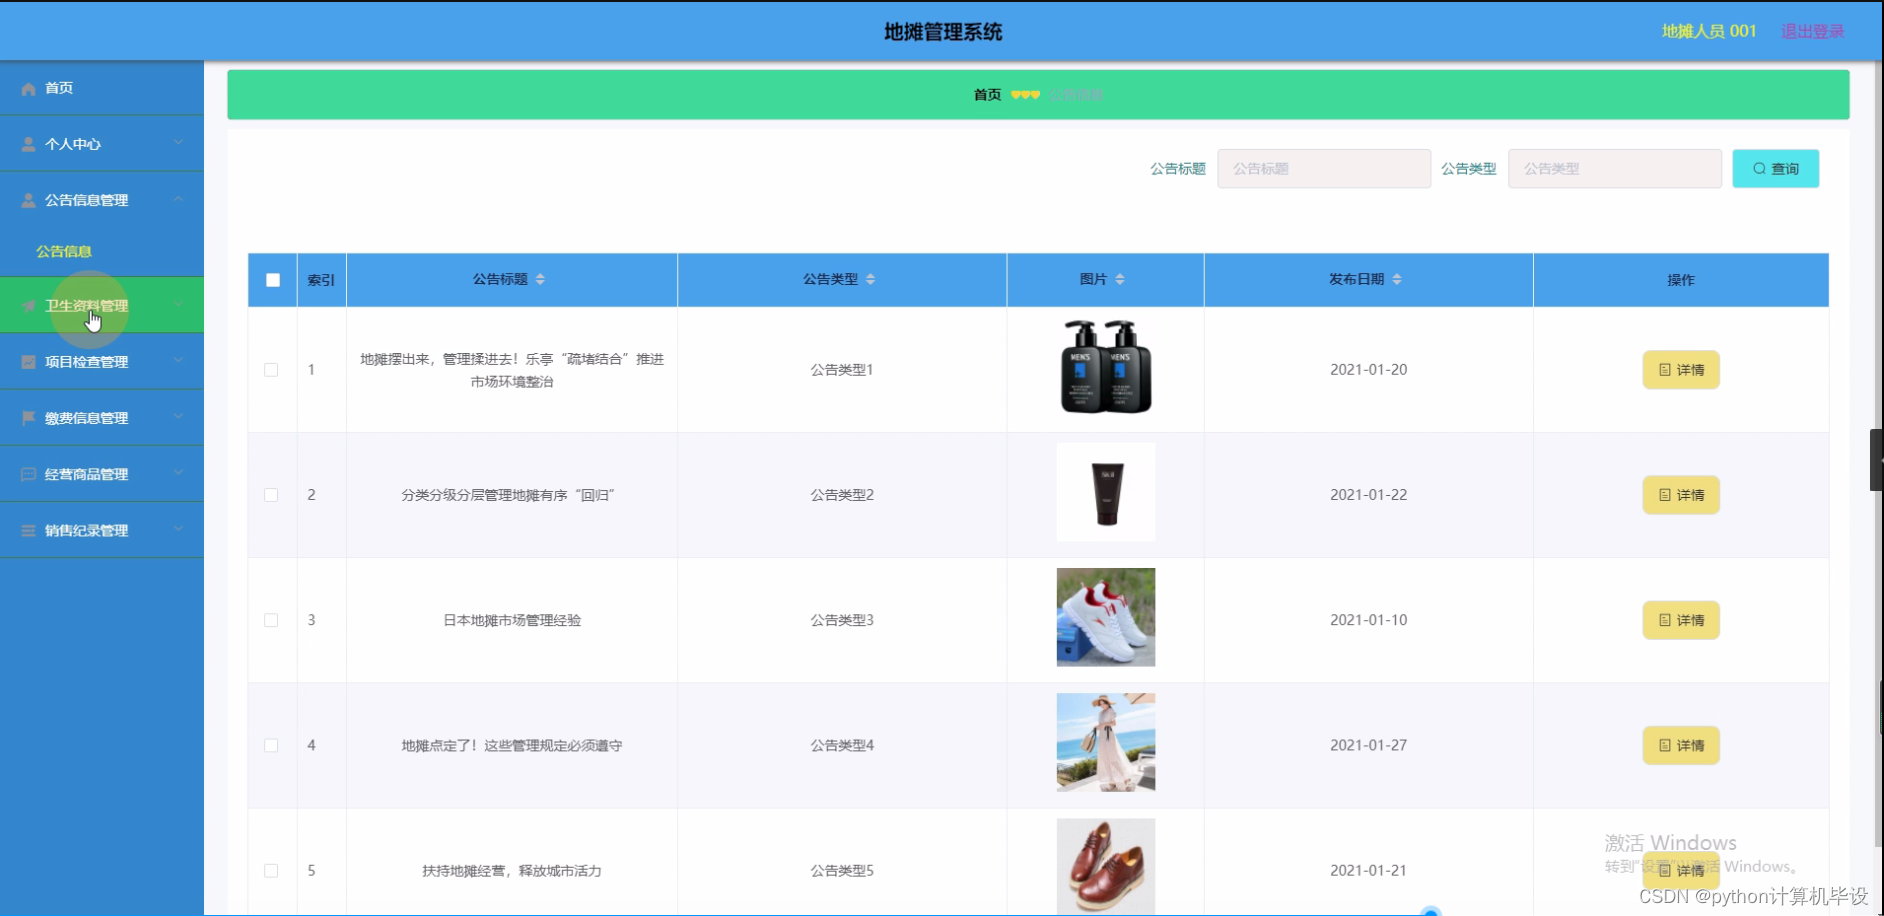Toggle the select-all checkbox in table header
The image size is (1884, 916).
coord(271,280)
